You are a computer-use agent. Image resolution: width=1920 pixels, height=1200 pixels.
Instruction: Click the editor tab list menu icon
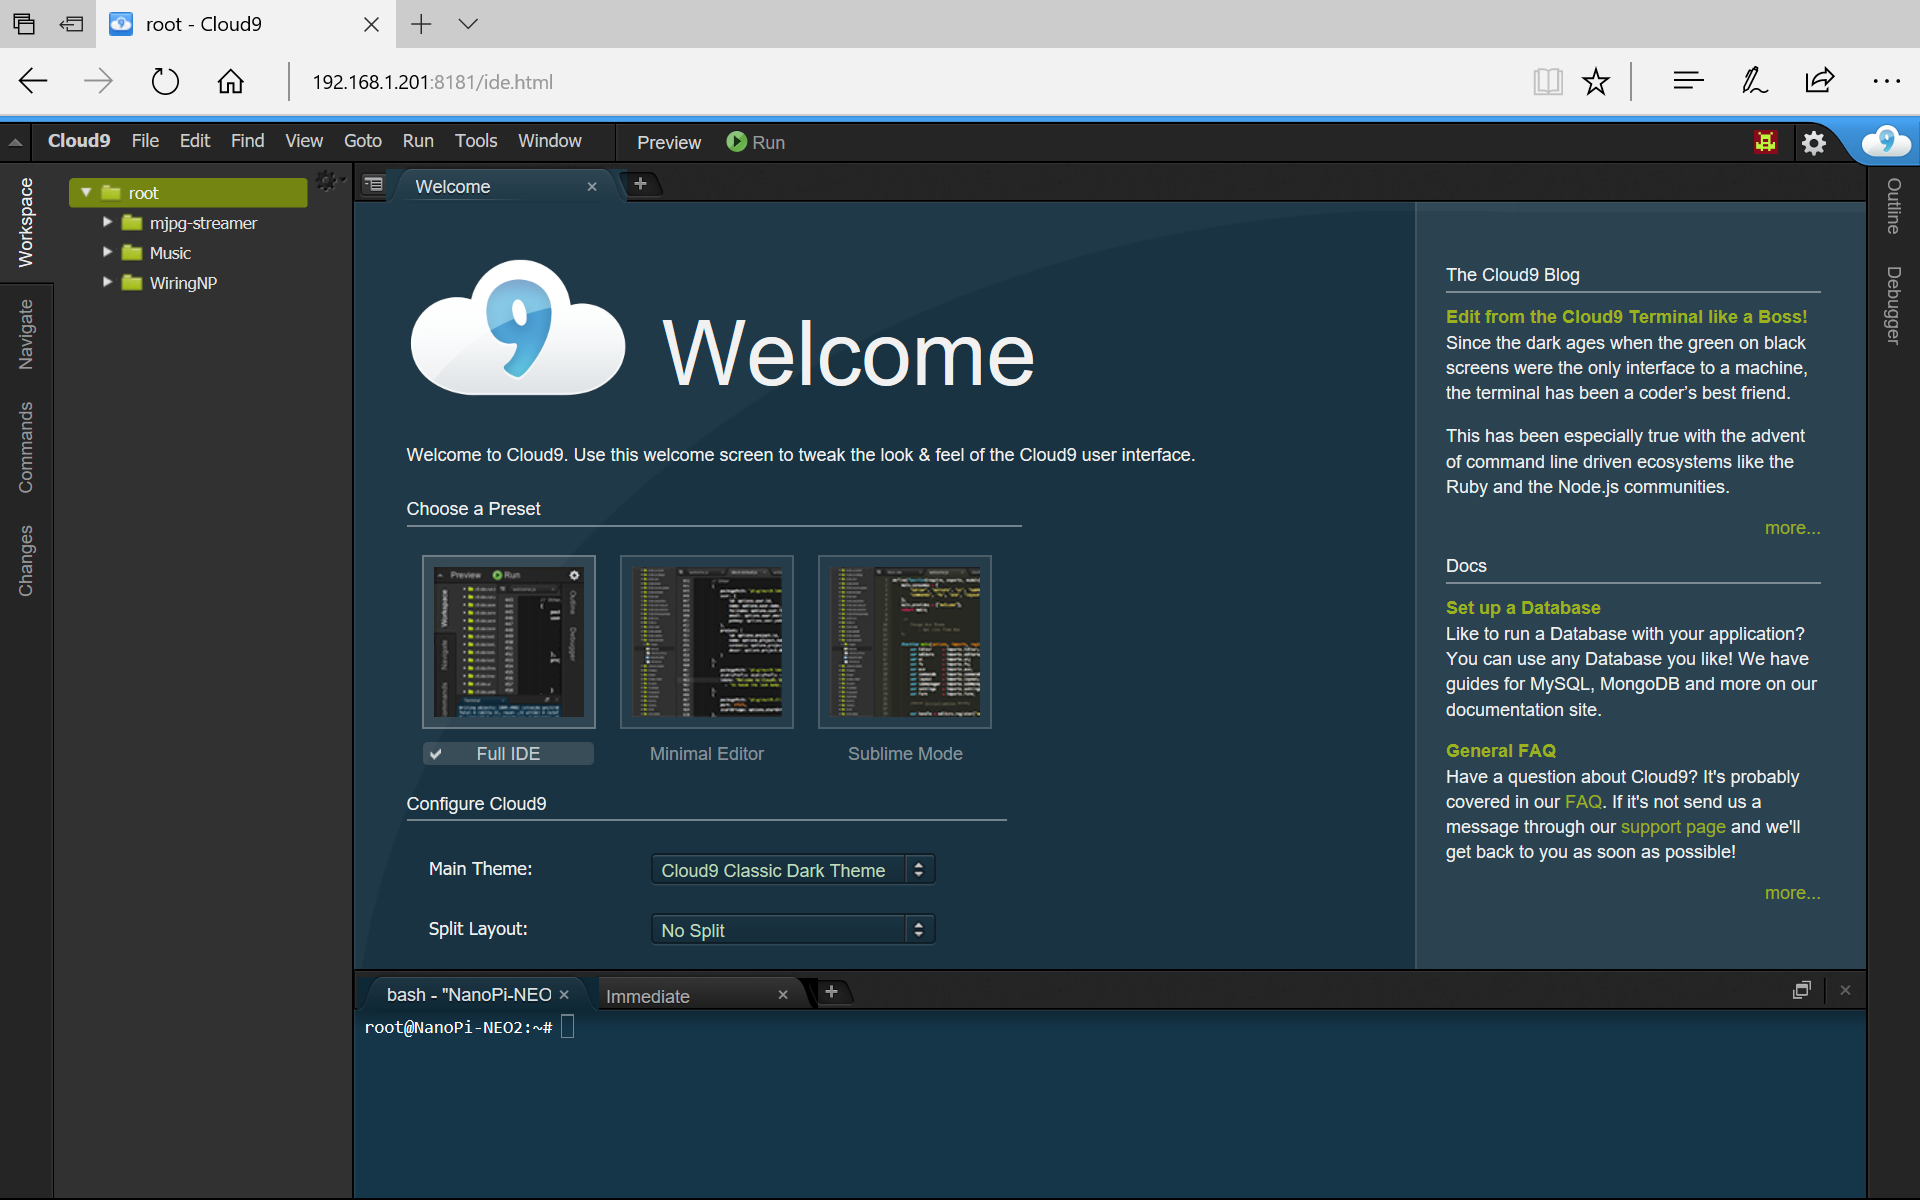(x=374, y=185)
